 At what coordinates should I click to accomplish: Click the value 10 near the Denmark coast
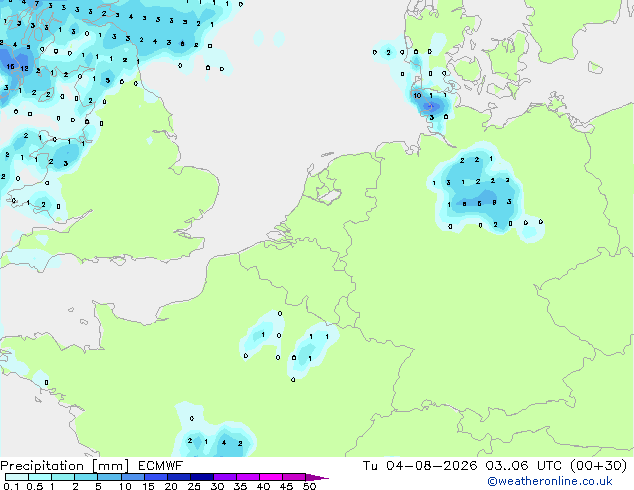point(417,95)
